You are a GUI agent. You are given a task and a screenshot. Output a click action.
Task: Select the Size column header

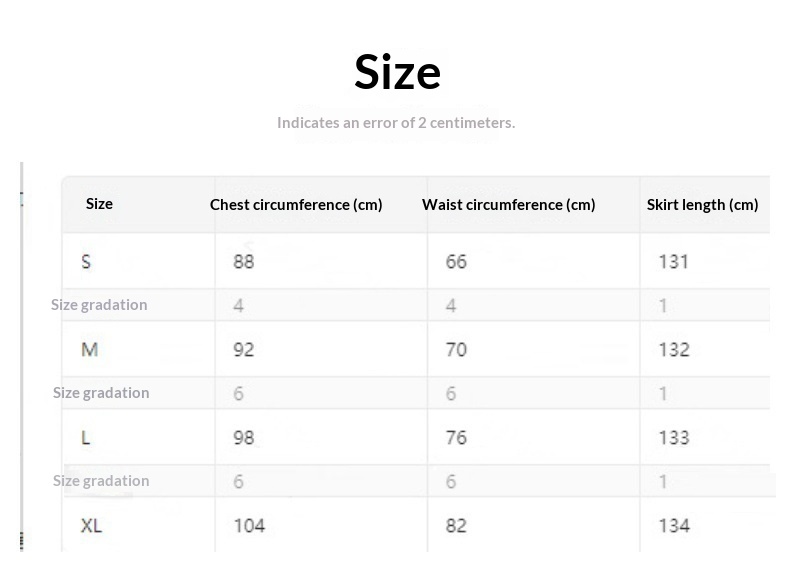click(x=99, y=204)
